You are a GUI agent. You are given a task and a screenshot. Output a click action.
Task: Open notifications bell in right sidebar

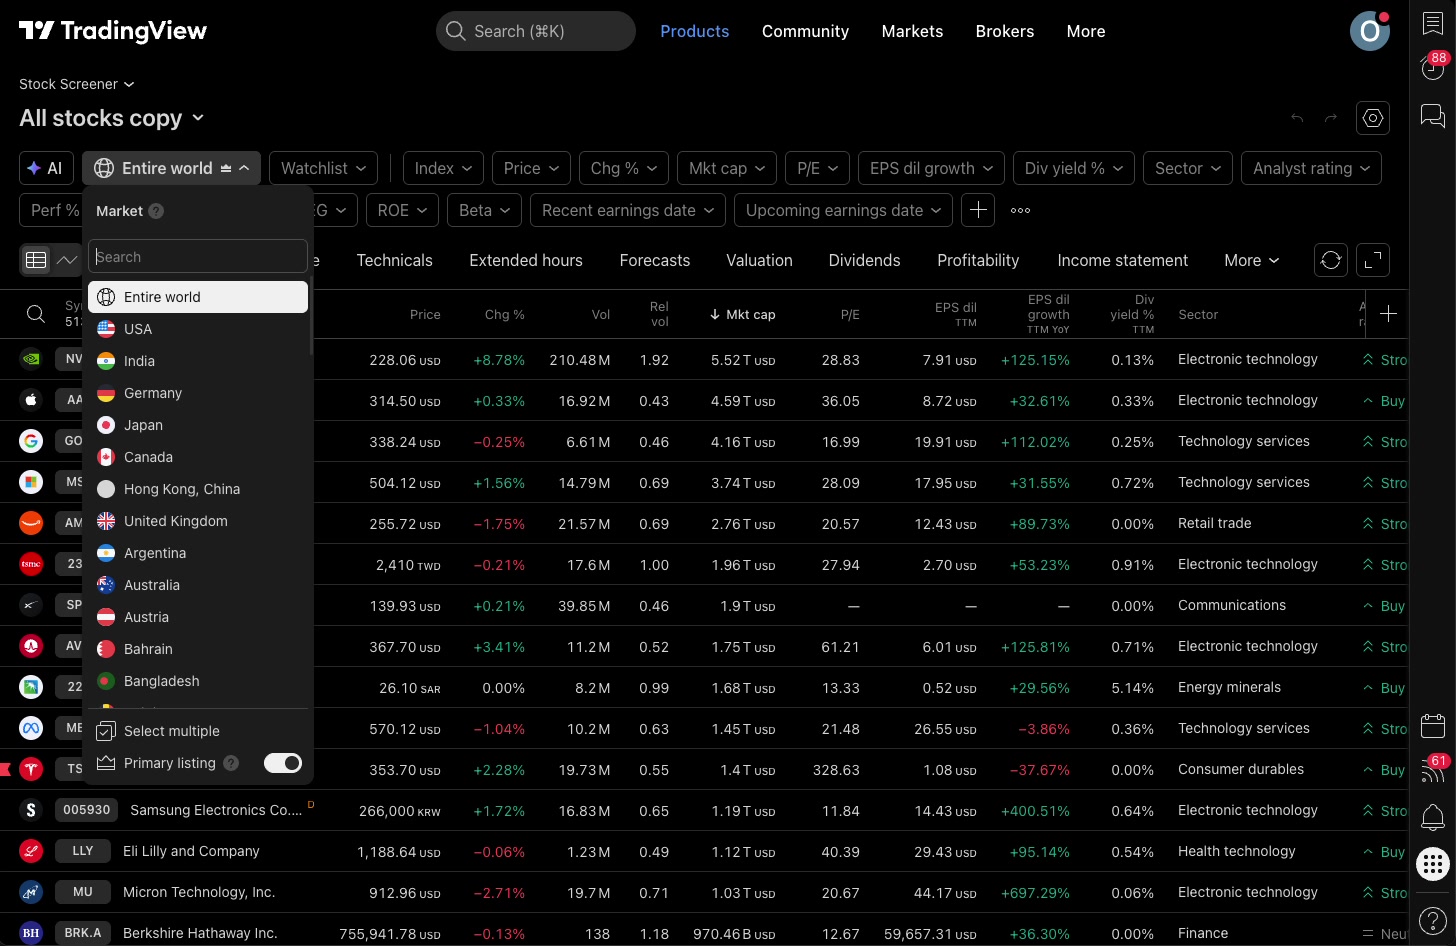click(x=1433, y=817)
